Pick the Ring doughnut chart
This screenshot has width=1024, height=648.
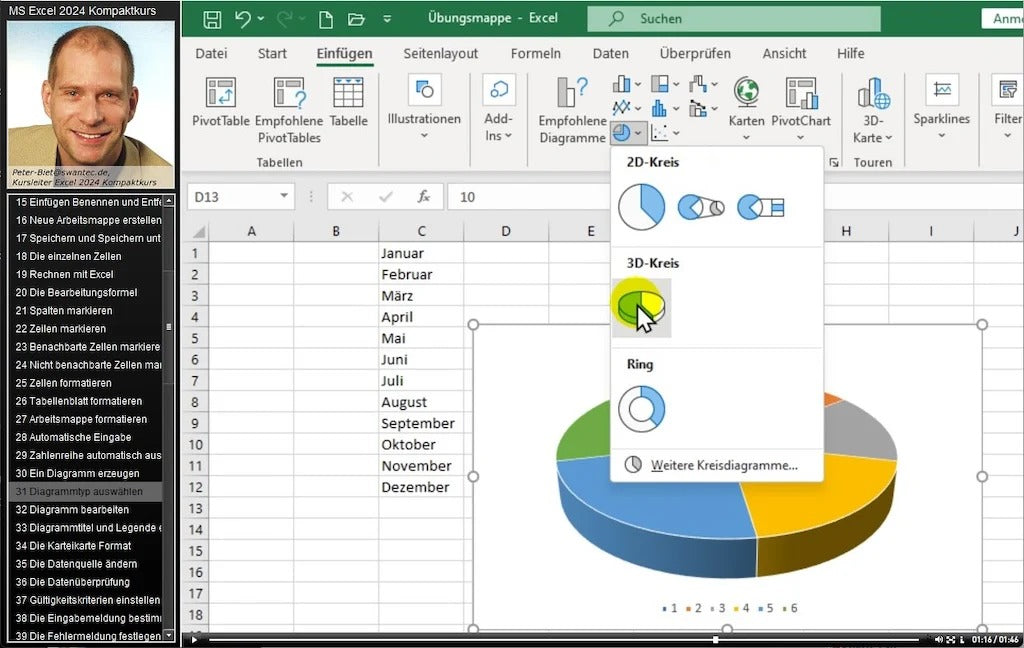(641, 408)
